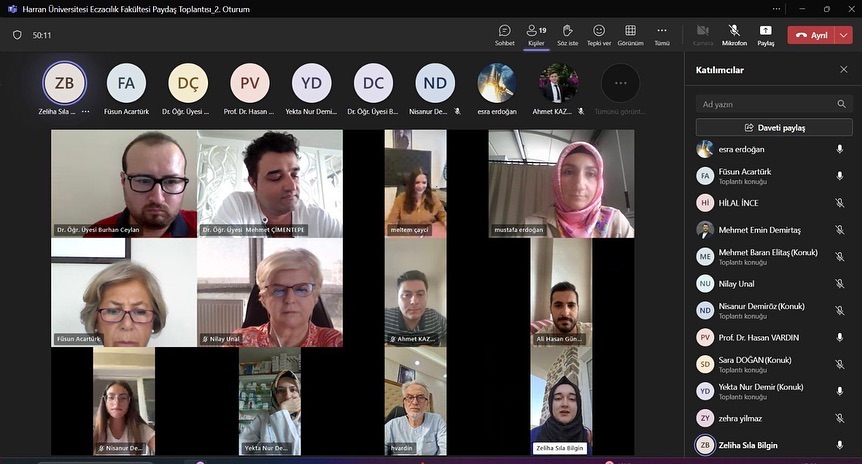Open options next to Zeliha Sıla avatar
This screenshot has width=862, height=464.
[x=85, y=112]
